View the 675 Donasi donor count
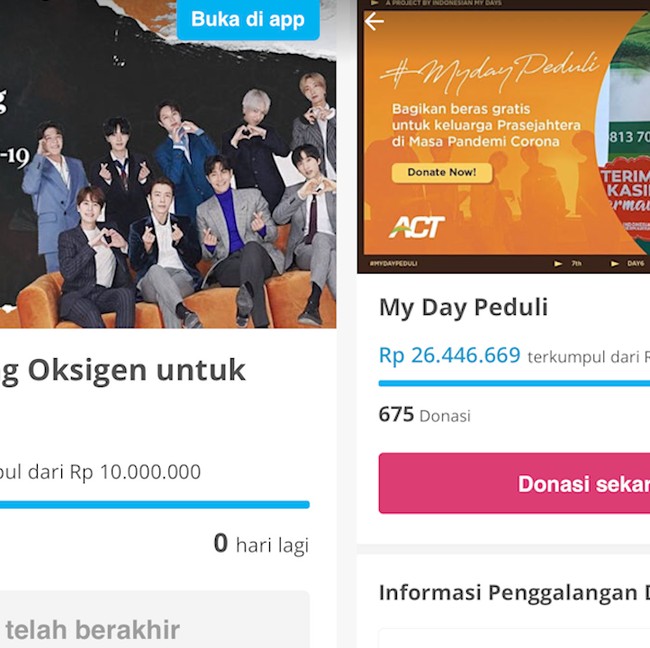This screenshot has width=650, height=648. pyautogui.click(x=424, y=414)
